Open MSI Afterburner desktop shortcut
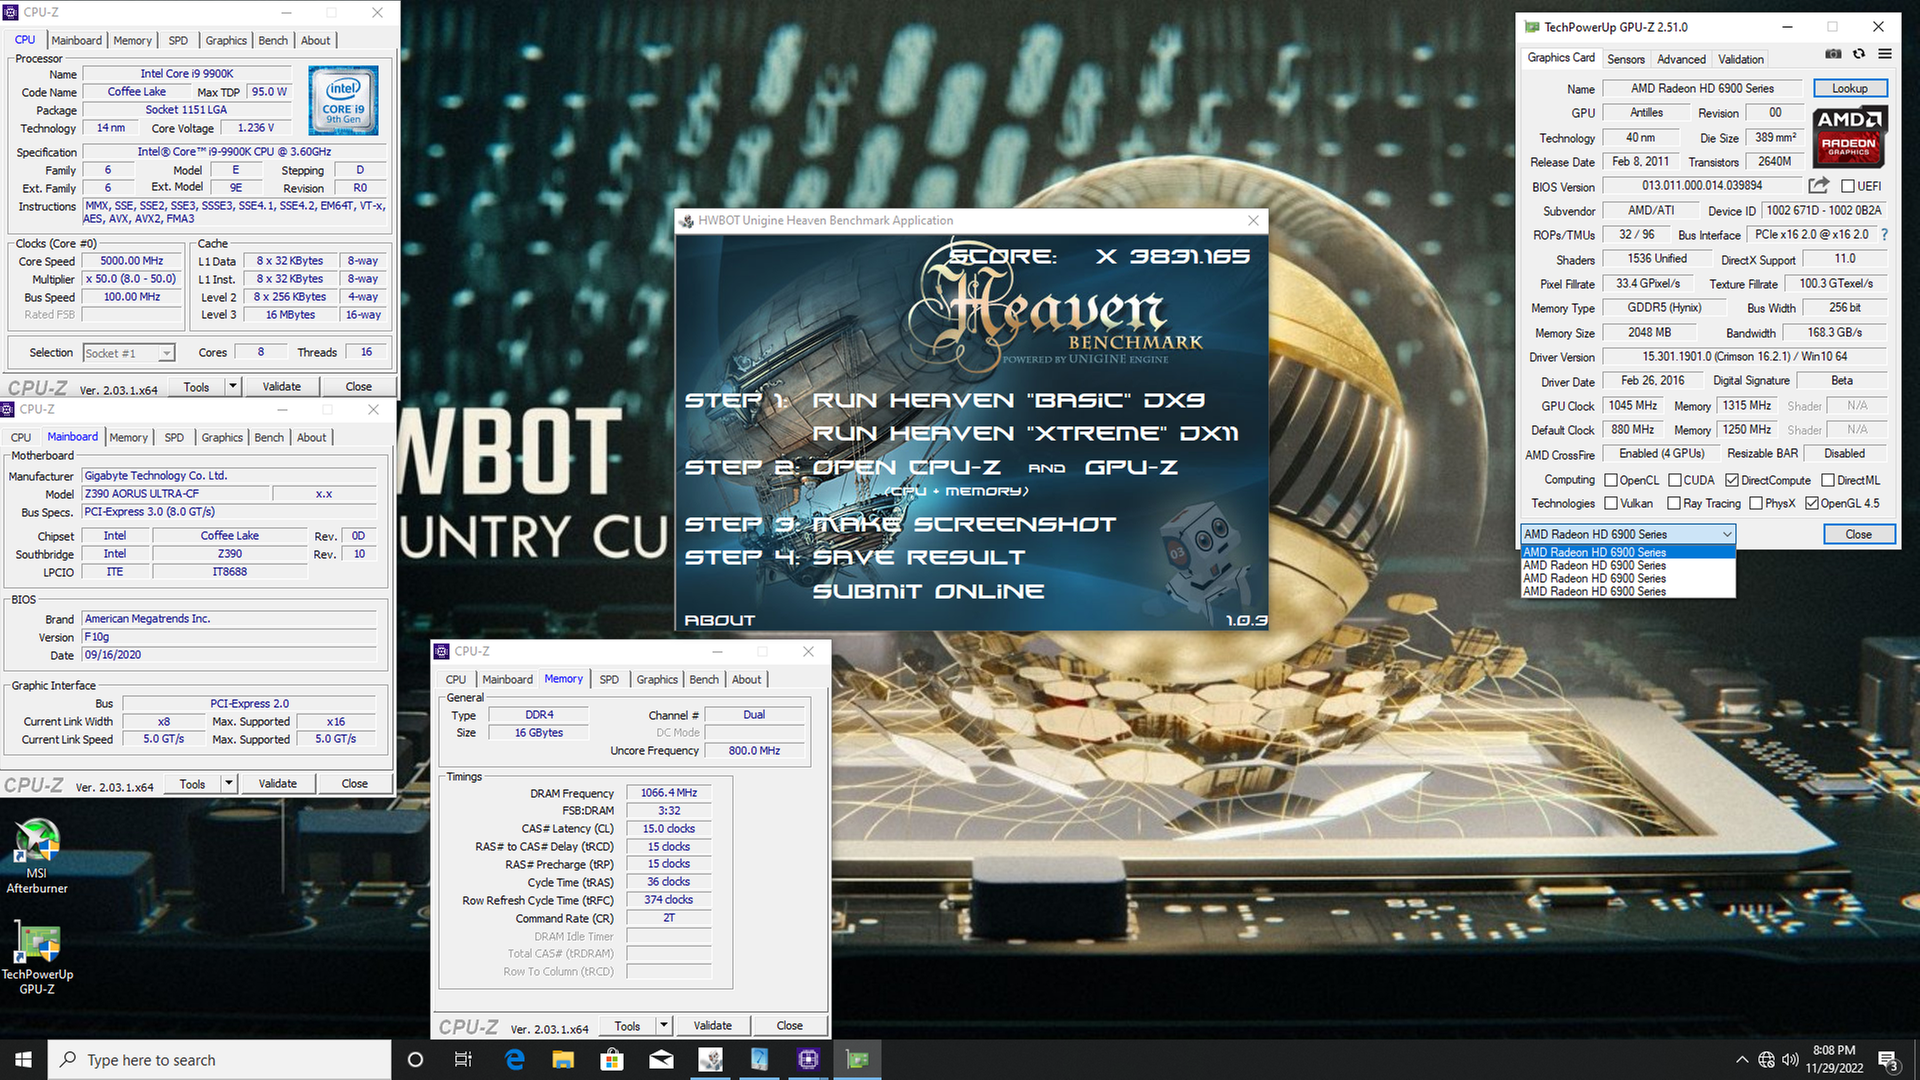The height and width of the screenshot is (1080, 1920). 37,856
